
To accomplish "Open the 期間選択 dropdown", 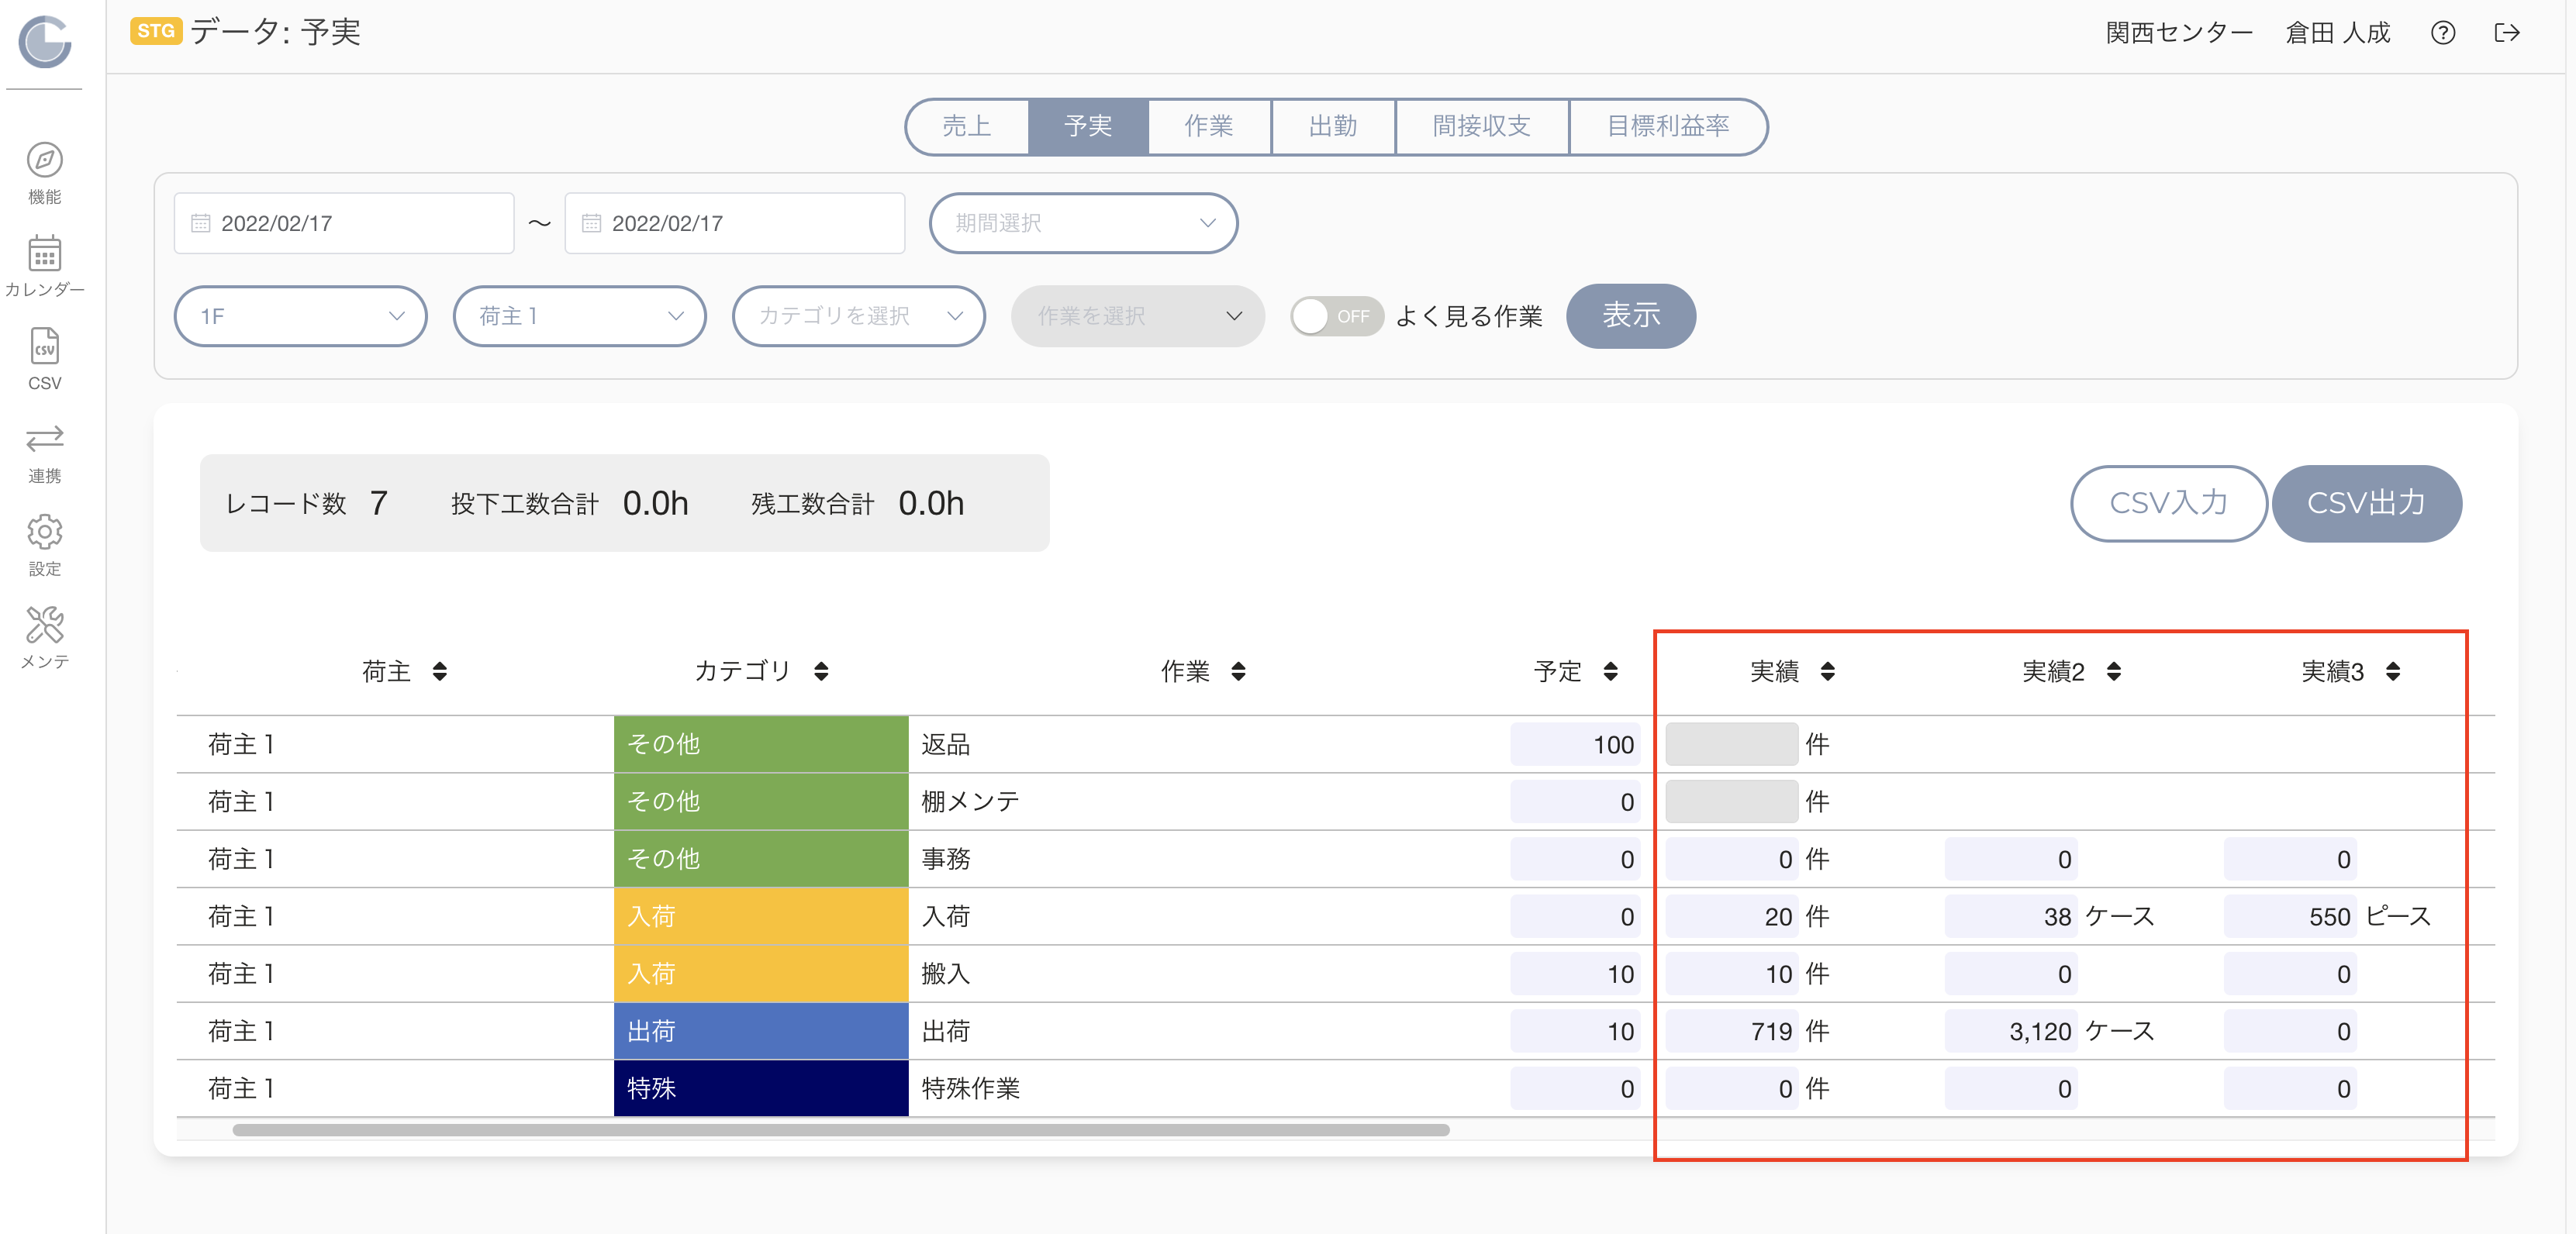I will point(1084,223).
